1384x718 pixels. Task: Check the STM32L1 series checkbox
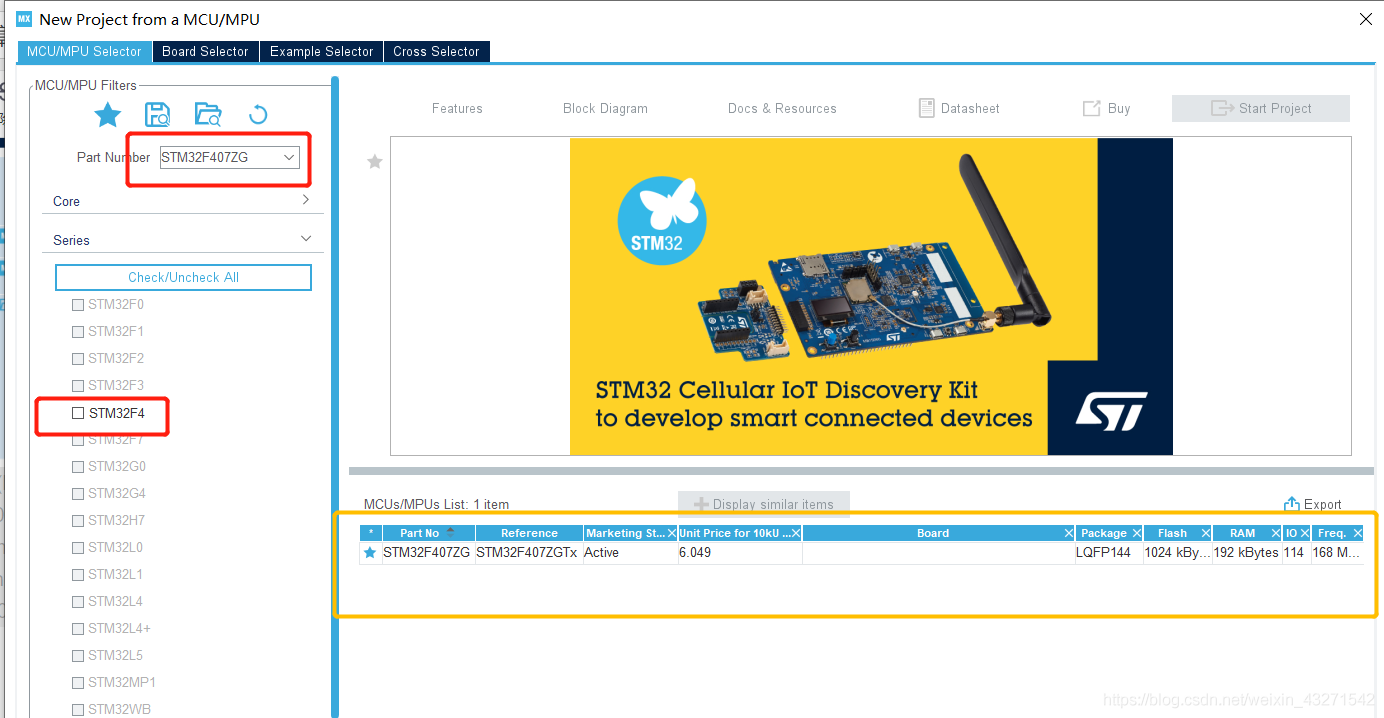78,574
